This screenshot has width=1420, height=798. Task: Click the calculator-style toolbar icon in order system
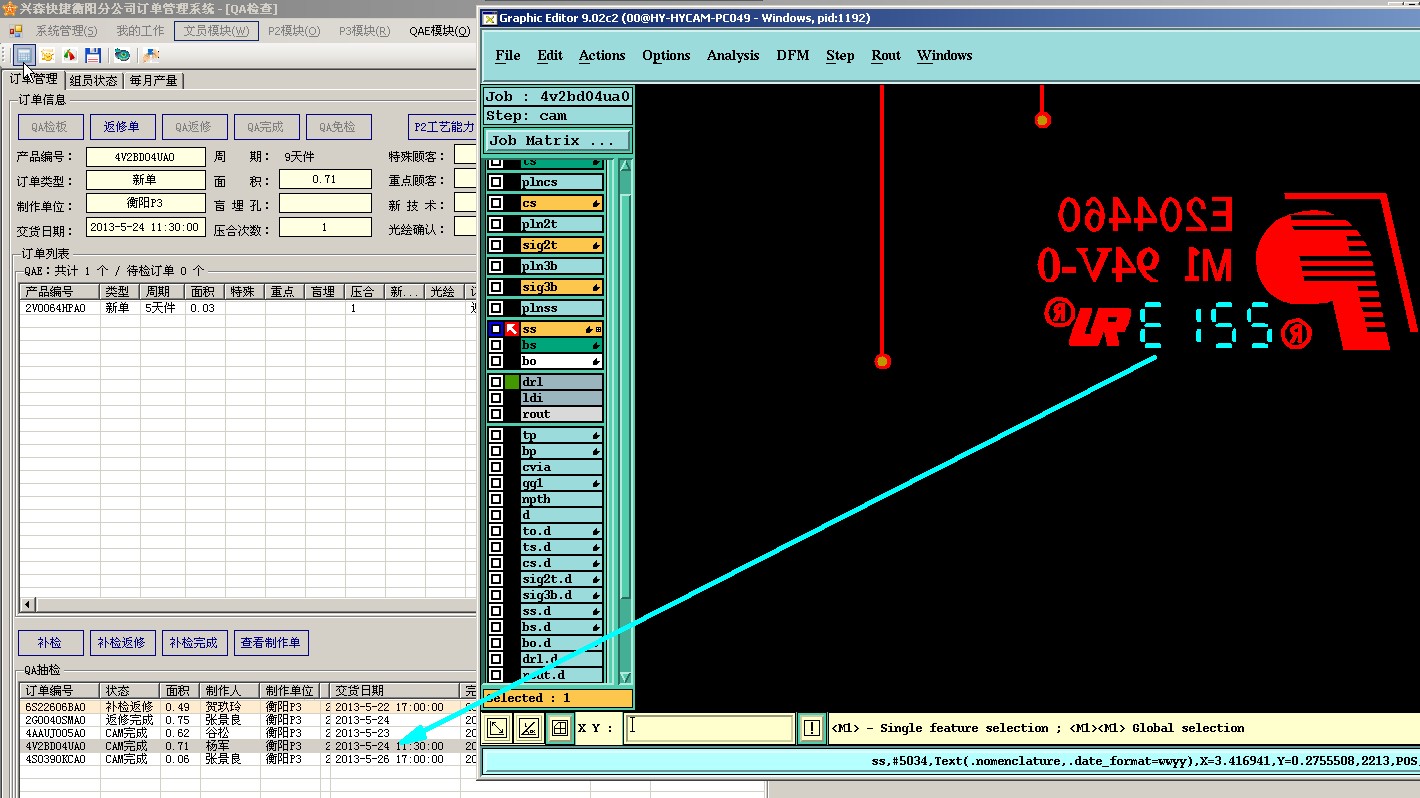click(24, 55)
